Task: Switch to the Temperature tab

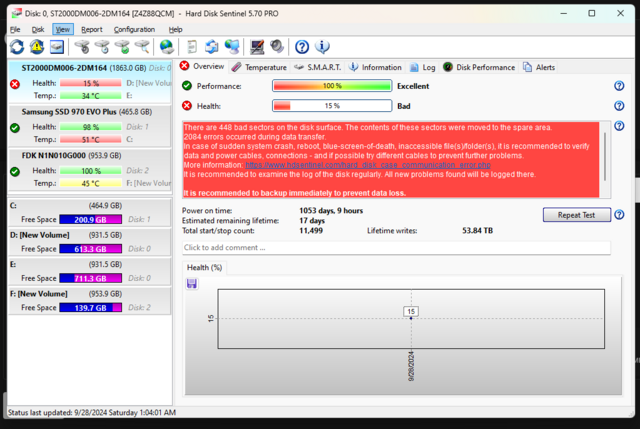Action: [x=259, y=67]
